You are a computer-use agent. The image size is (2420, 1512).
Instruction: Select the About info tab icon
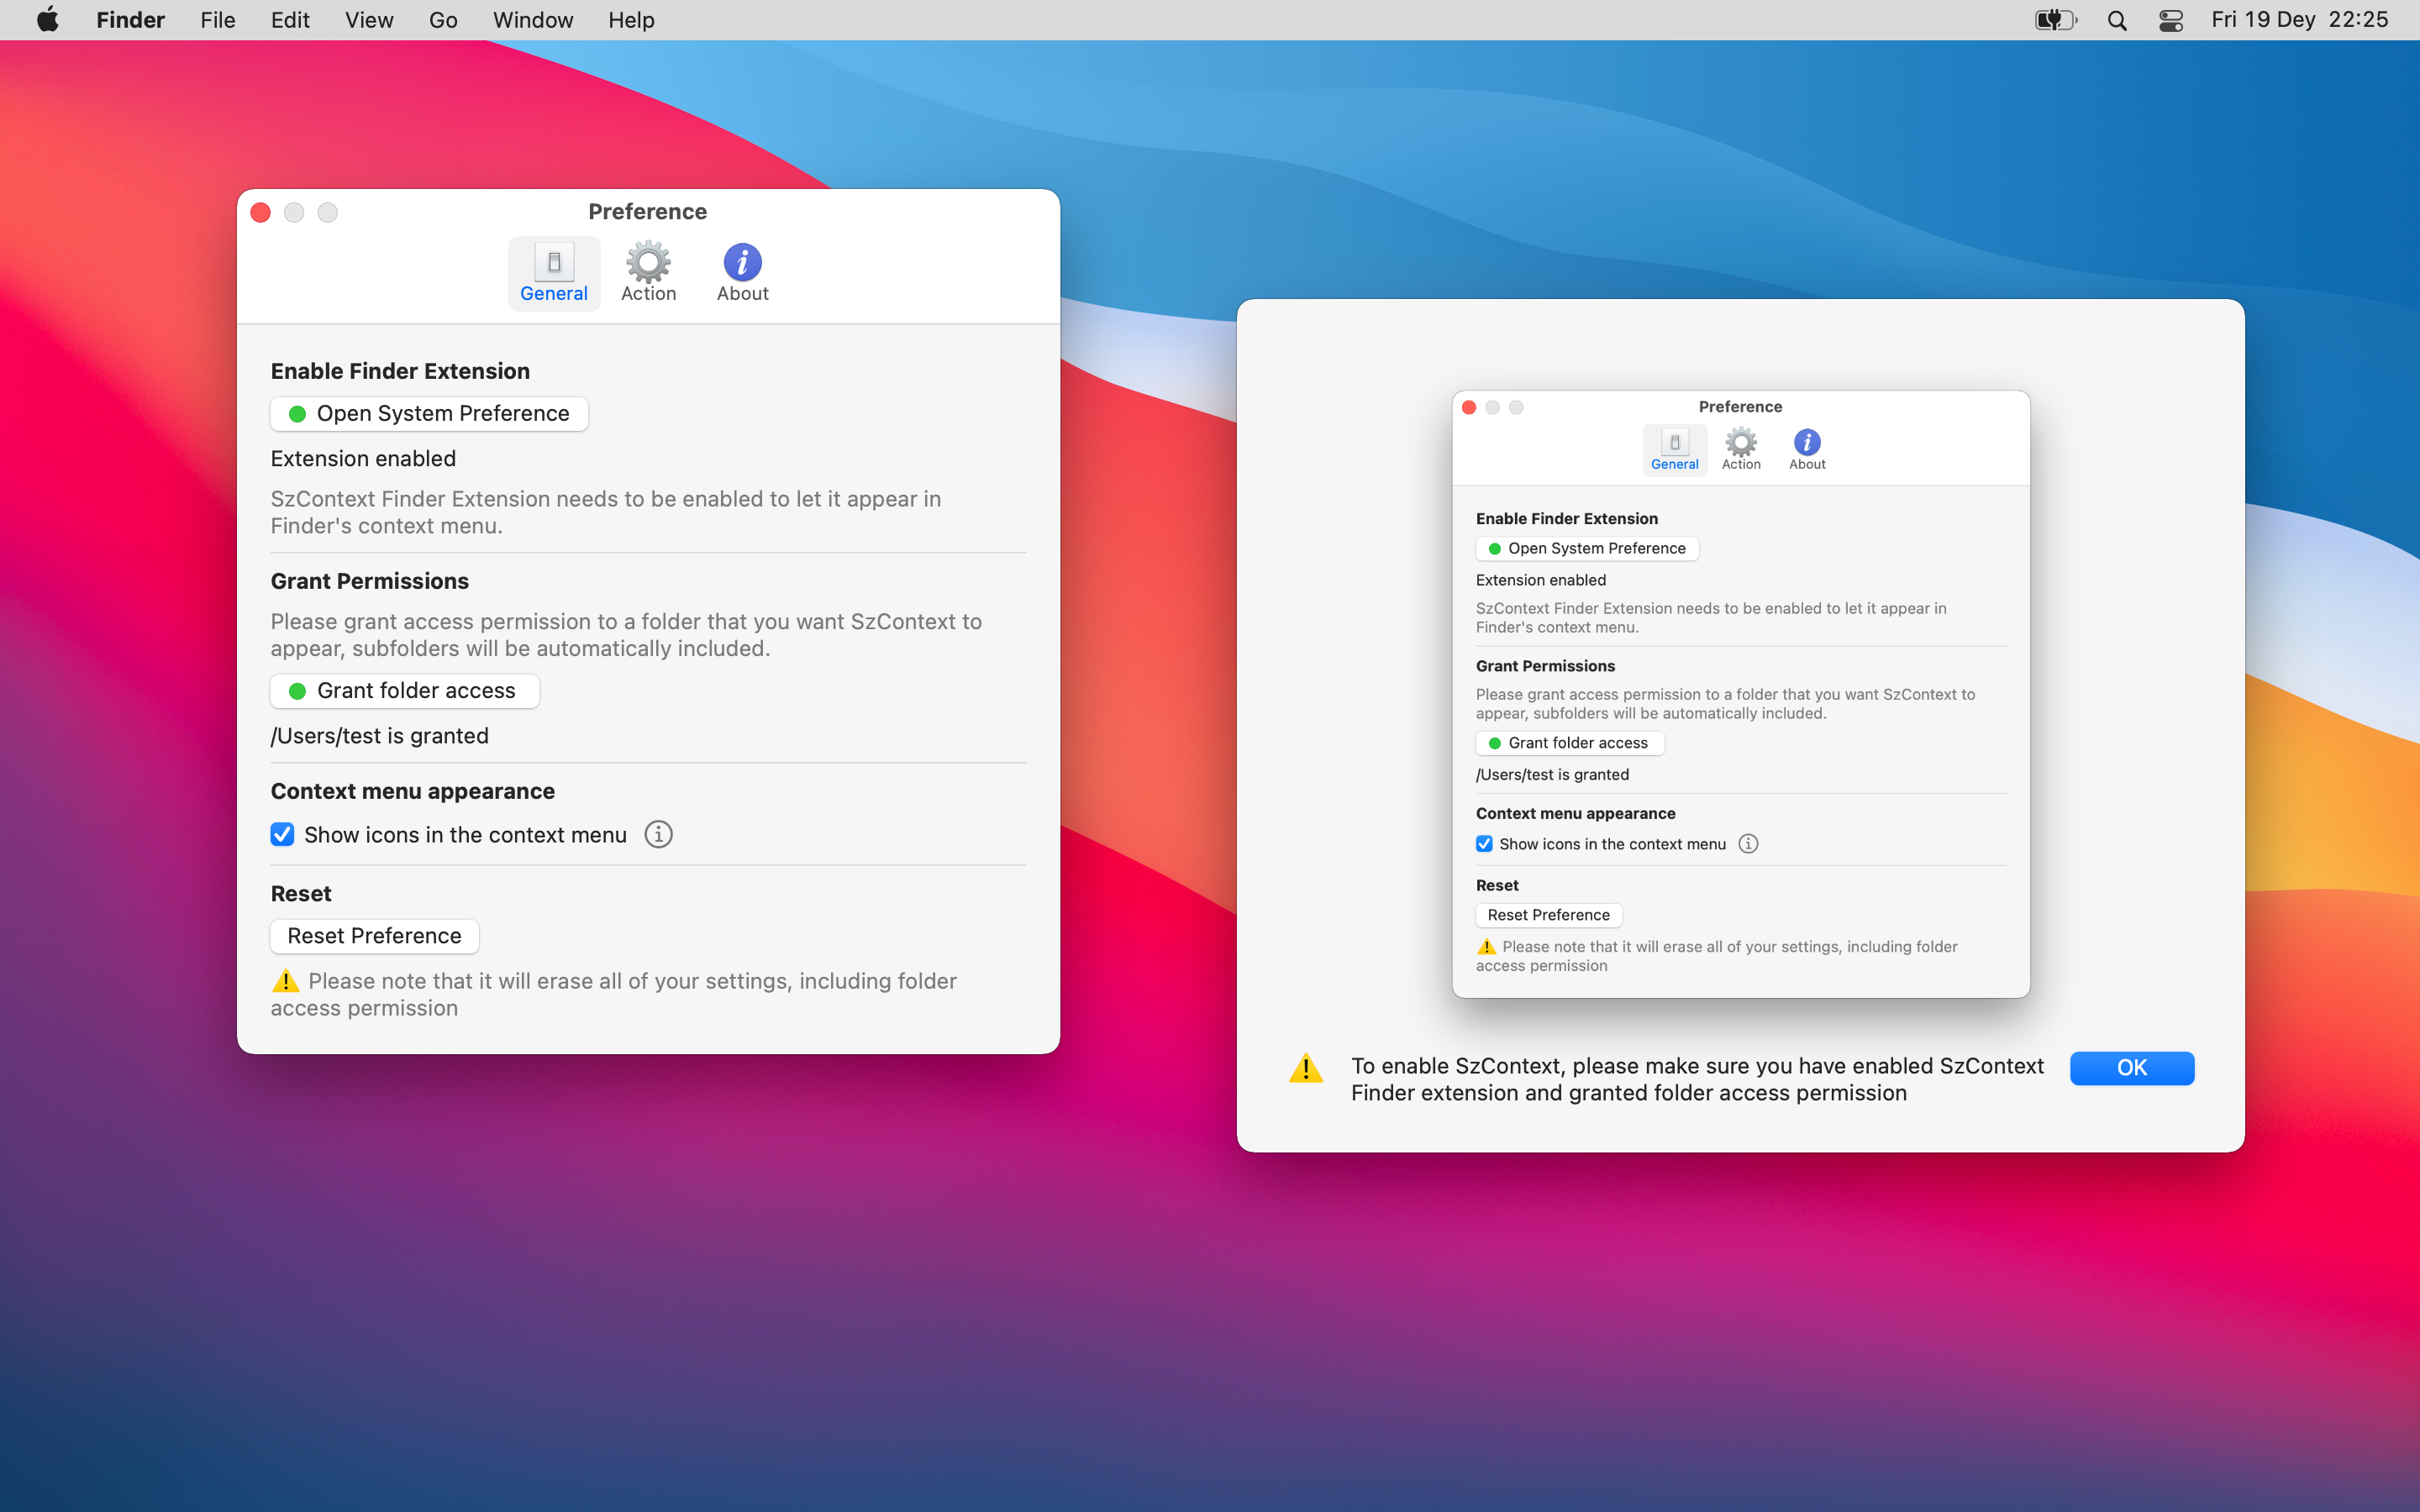(742, 262)
